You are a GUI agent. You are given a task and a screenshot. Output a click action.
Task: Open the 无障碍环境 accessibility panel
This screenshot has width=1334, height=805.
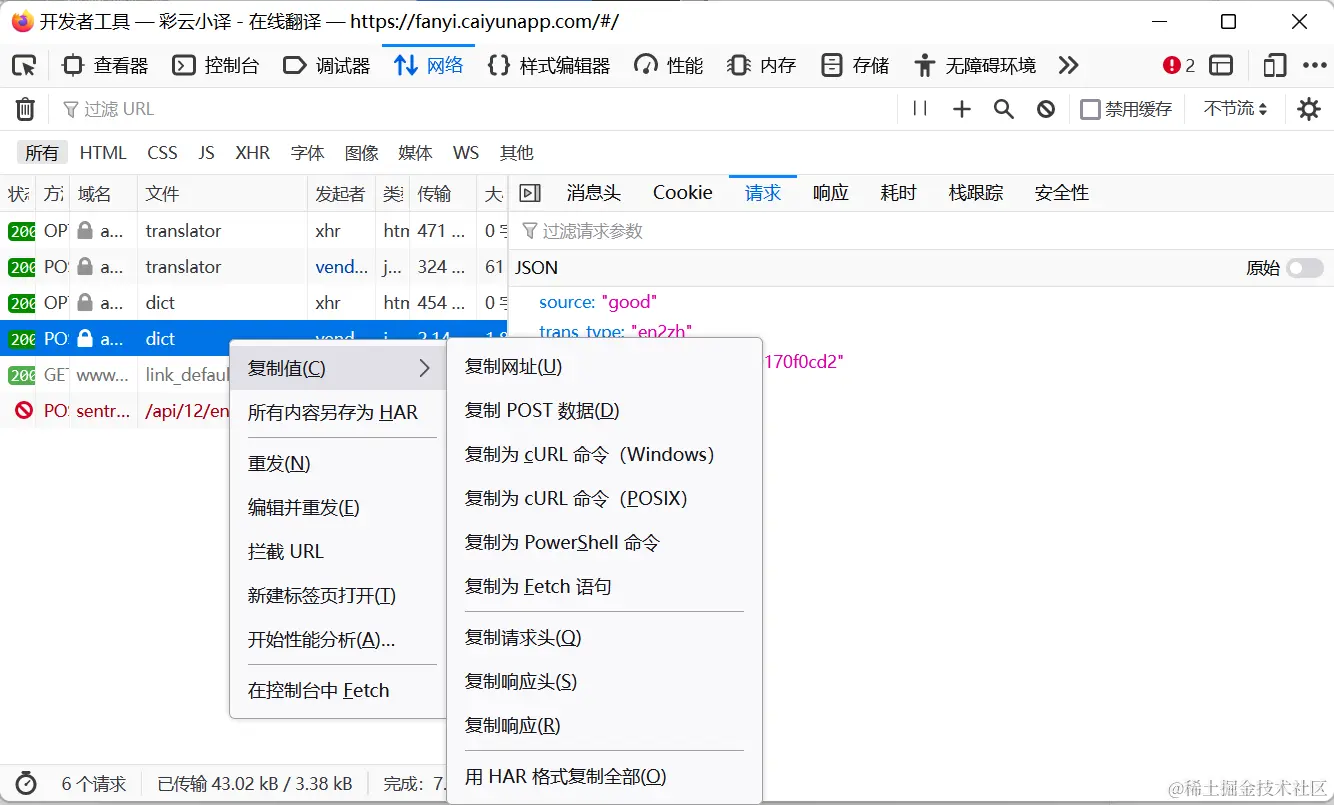tap(975, 66)
